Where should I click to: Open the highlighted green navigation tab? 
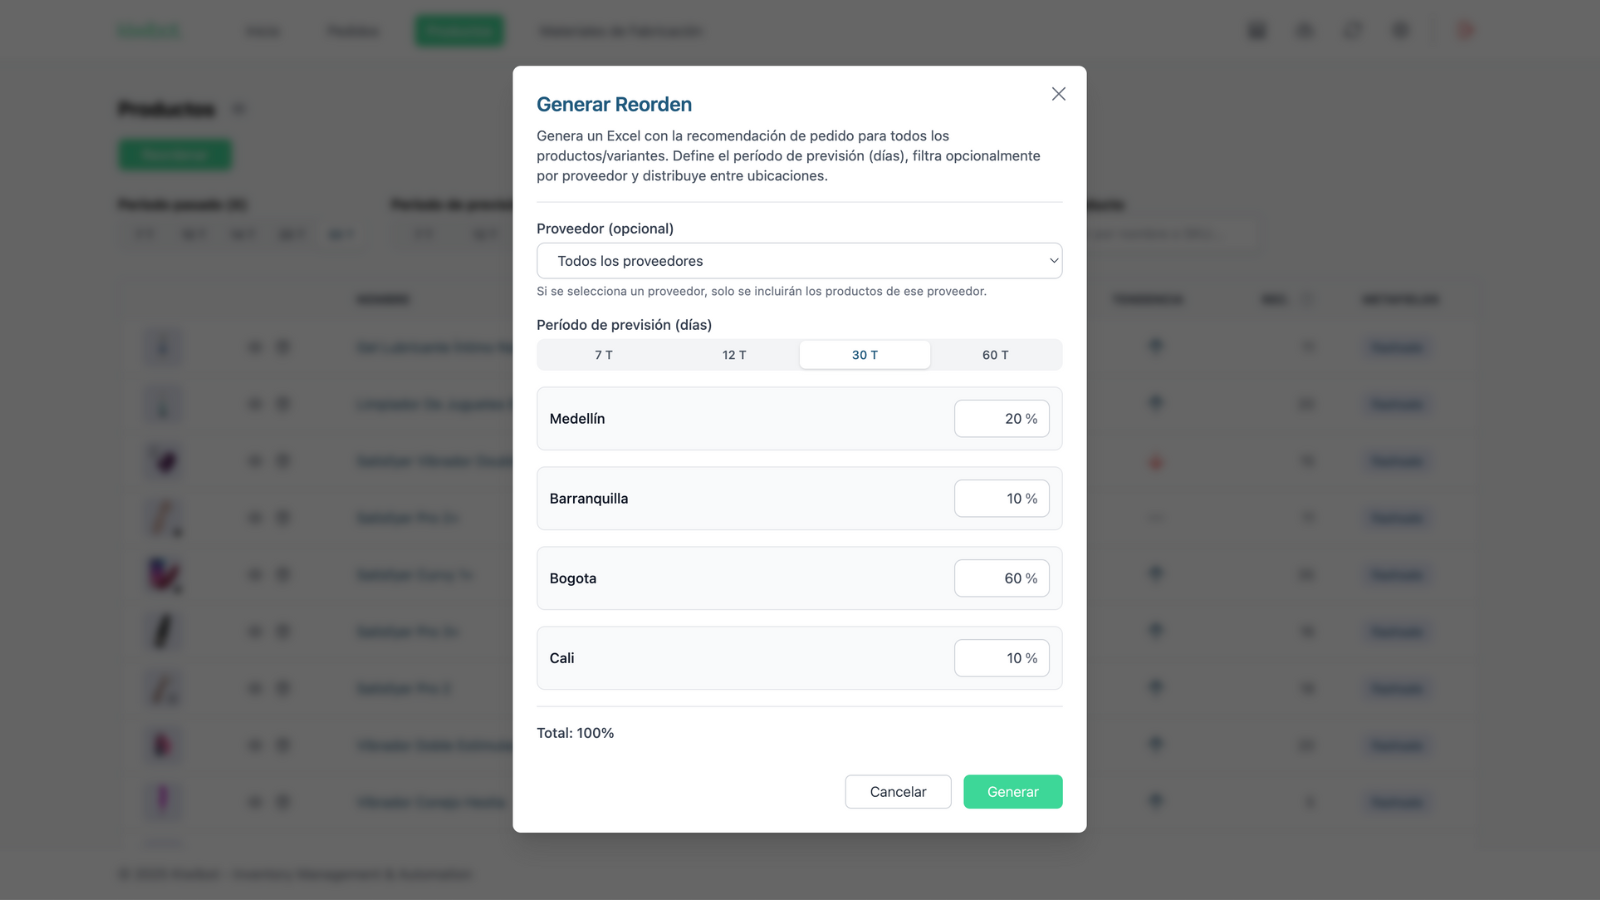click(459, 31)
